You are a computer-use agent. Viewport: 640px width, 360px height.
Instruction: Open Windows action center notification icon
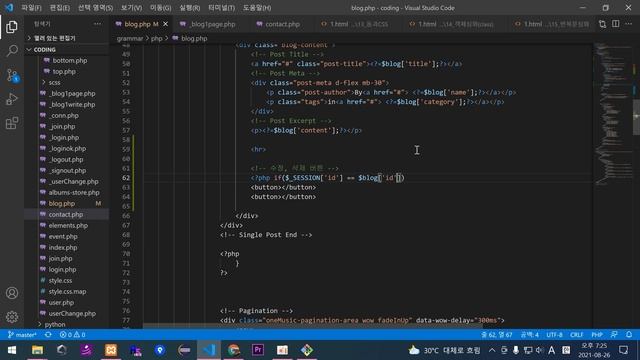(623, 350)
